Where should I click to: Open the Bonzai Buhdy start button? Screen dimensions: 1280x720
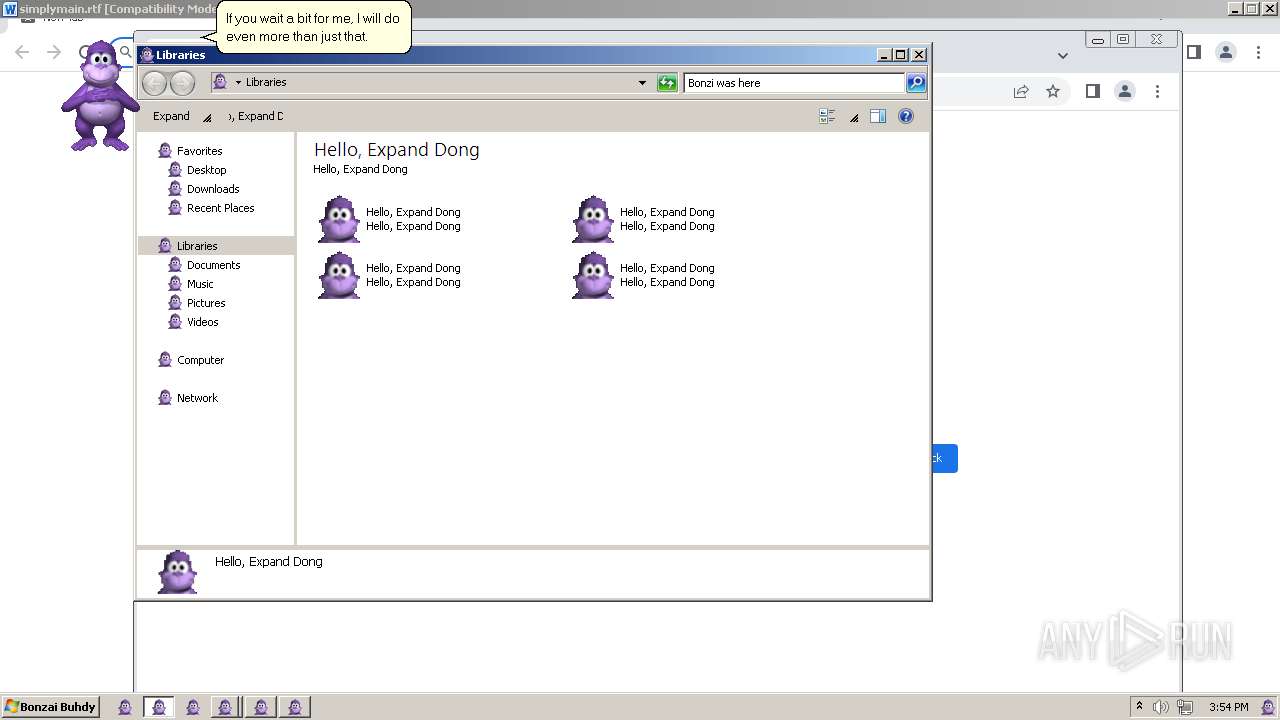[x=50, y=707]
